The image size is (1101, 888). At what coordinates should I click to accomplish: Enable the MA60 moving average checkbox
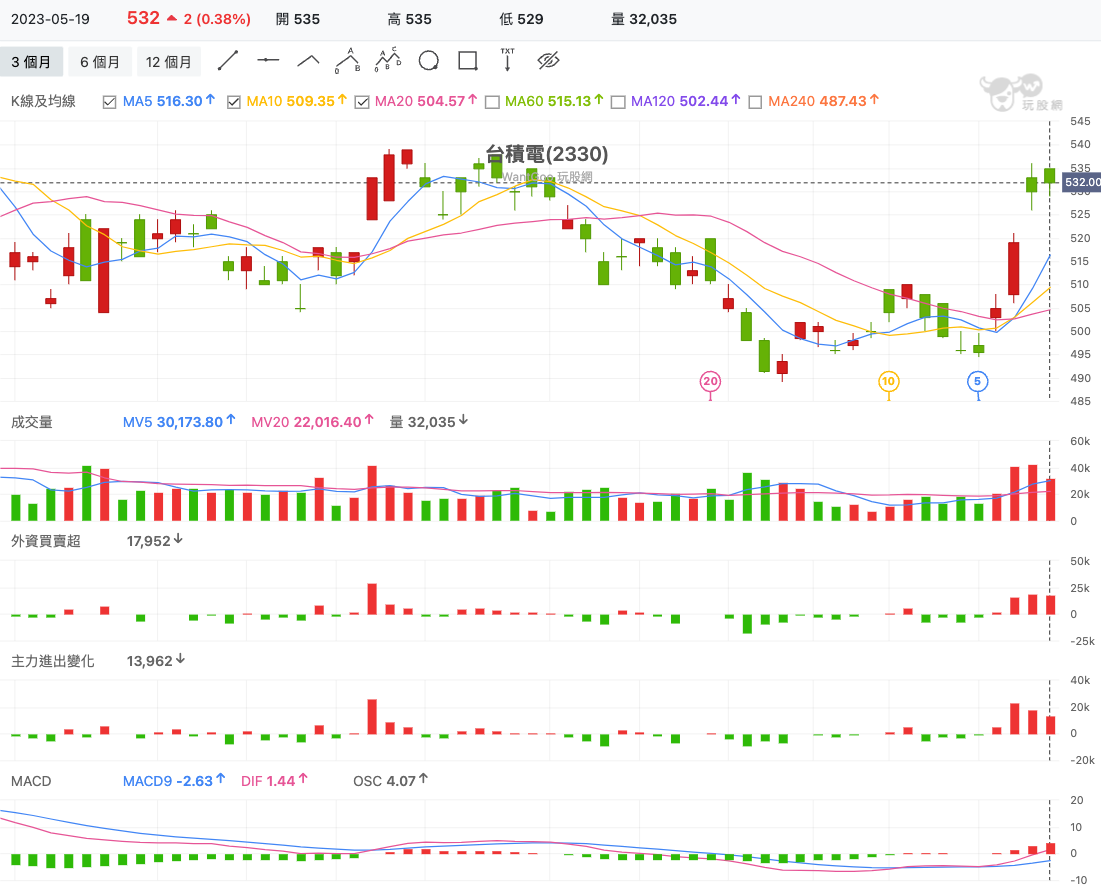tap(492, 101)
